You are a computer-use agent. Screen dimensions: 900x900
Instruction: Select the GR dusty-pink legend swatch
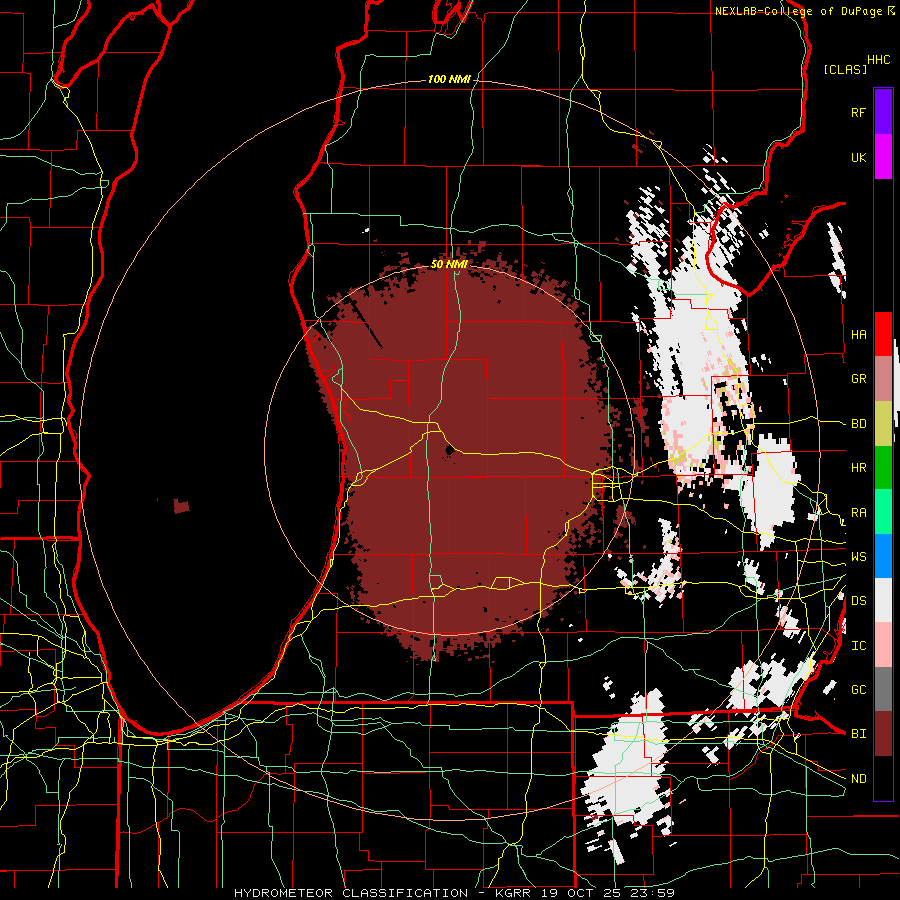[883, 378]
